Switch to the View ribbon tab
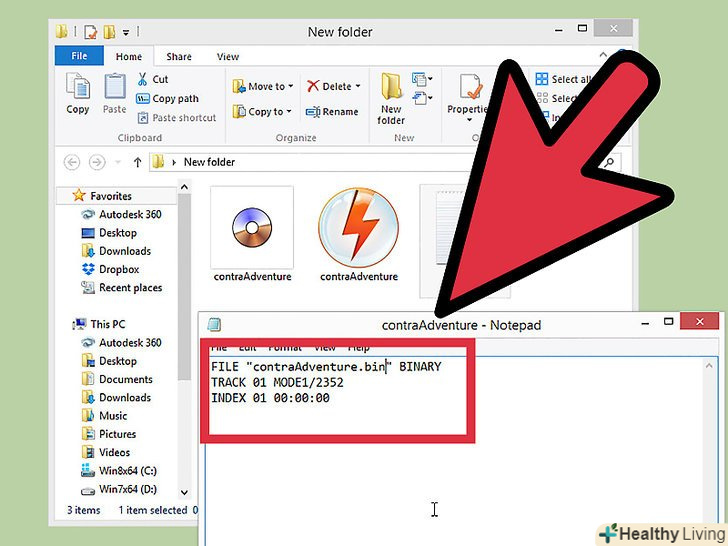The image size is (728, 546). pyautogui.click(x=228, y=57)
